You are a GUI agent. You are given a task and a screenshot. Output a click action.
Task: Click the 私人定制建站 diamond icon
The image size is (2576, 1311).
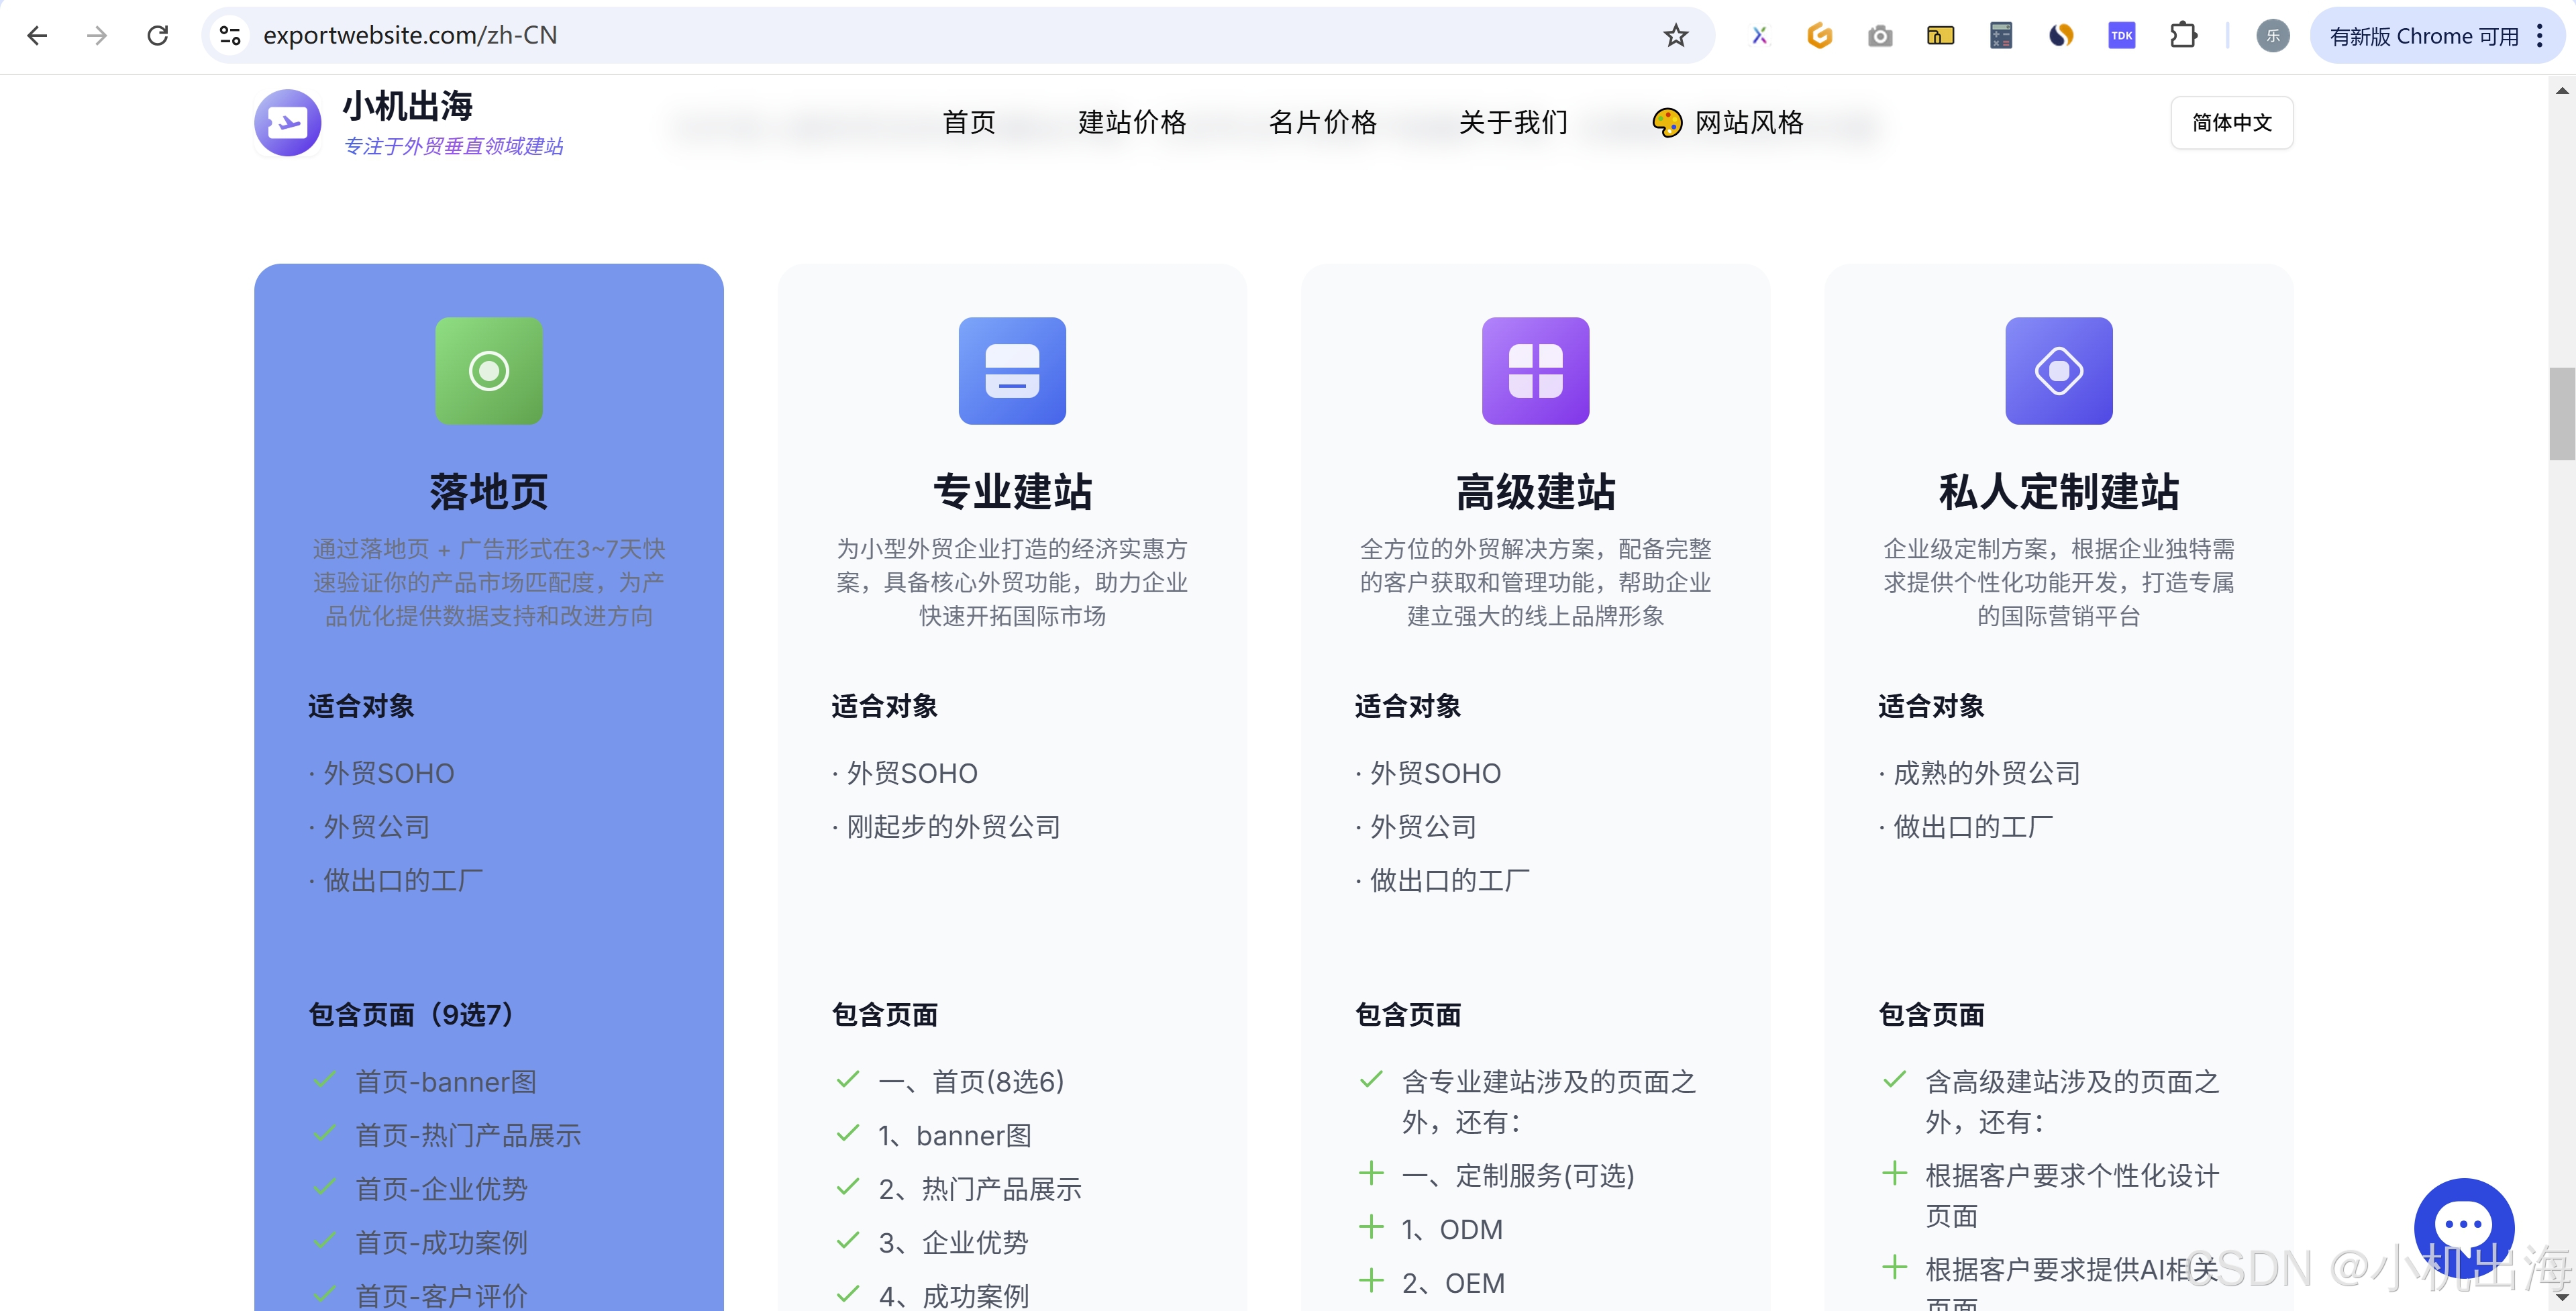2058,371
